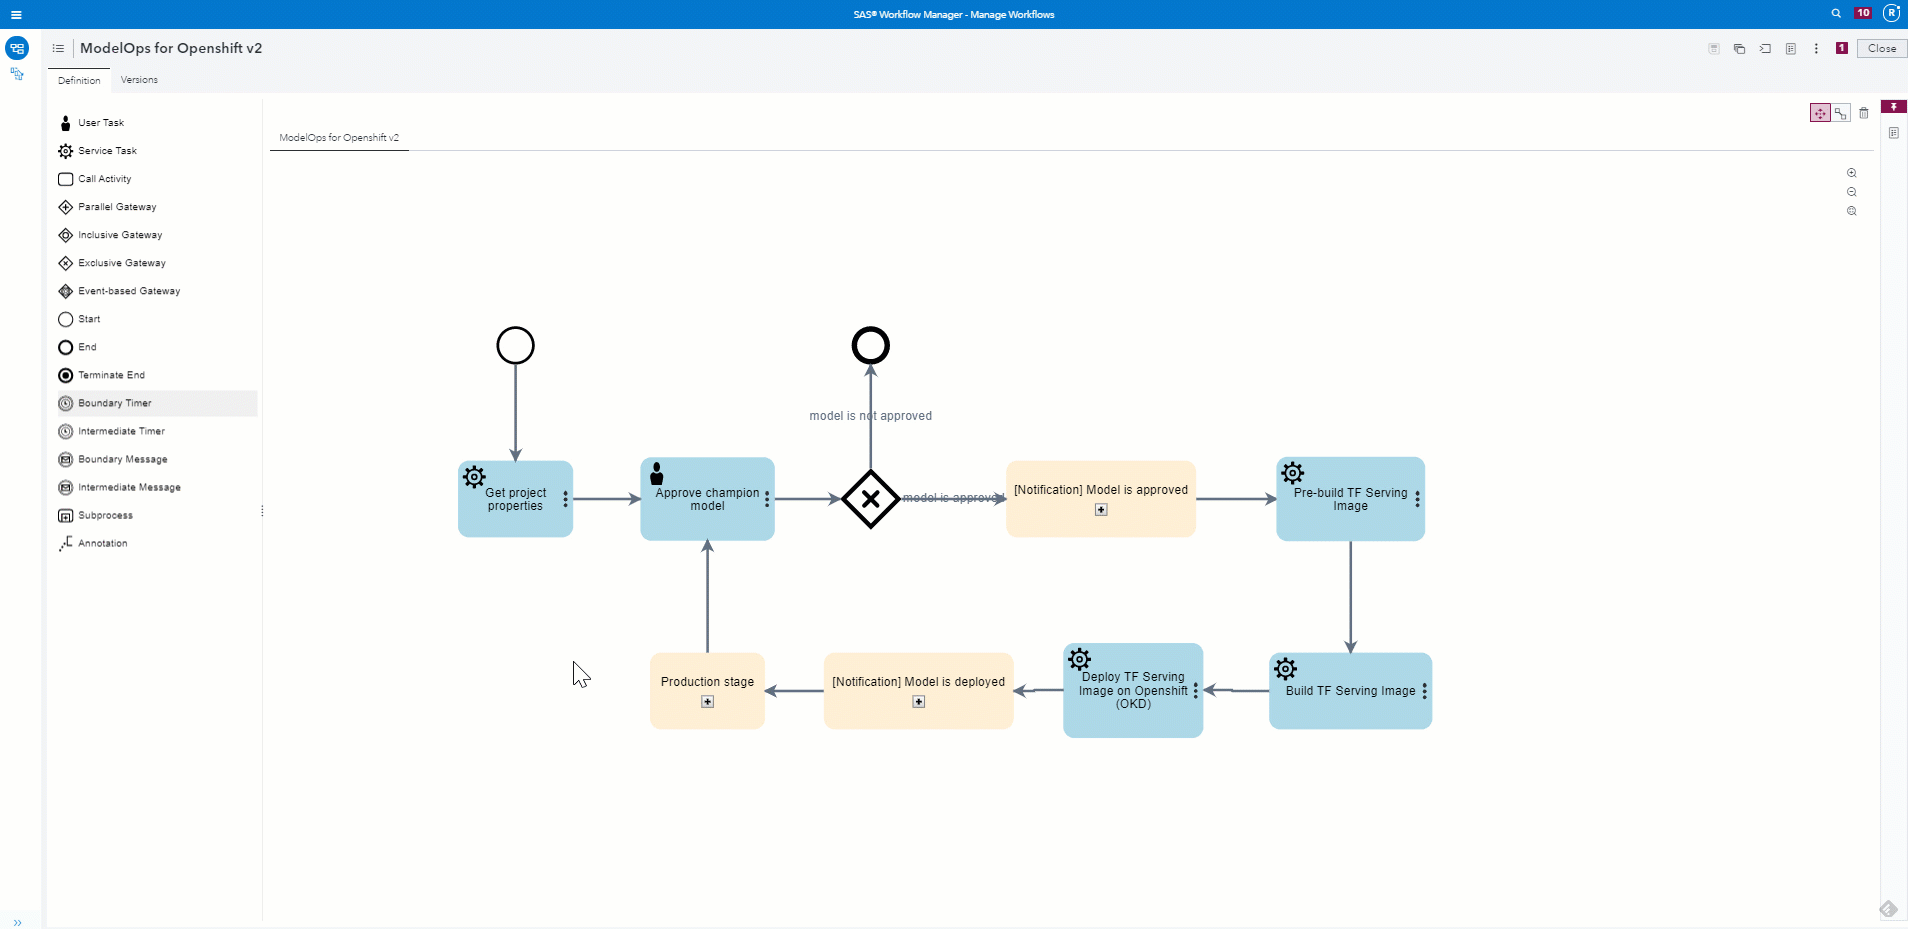Pick the End event from the palette
Viewport: 1908px width, 929px height.
click(x=157, y=347)
